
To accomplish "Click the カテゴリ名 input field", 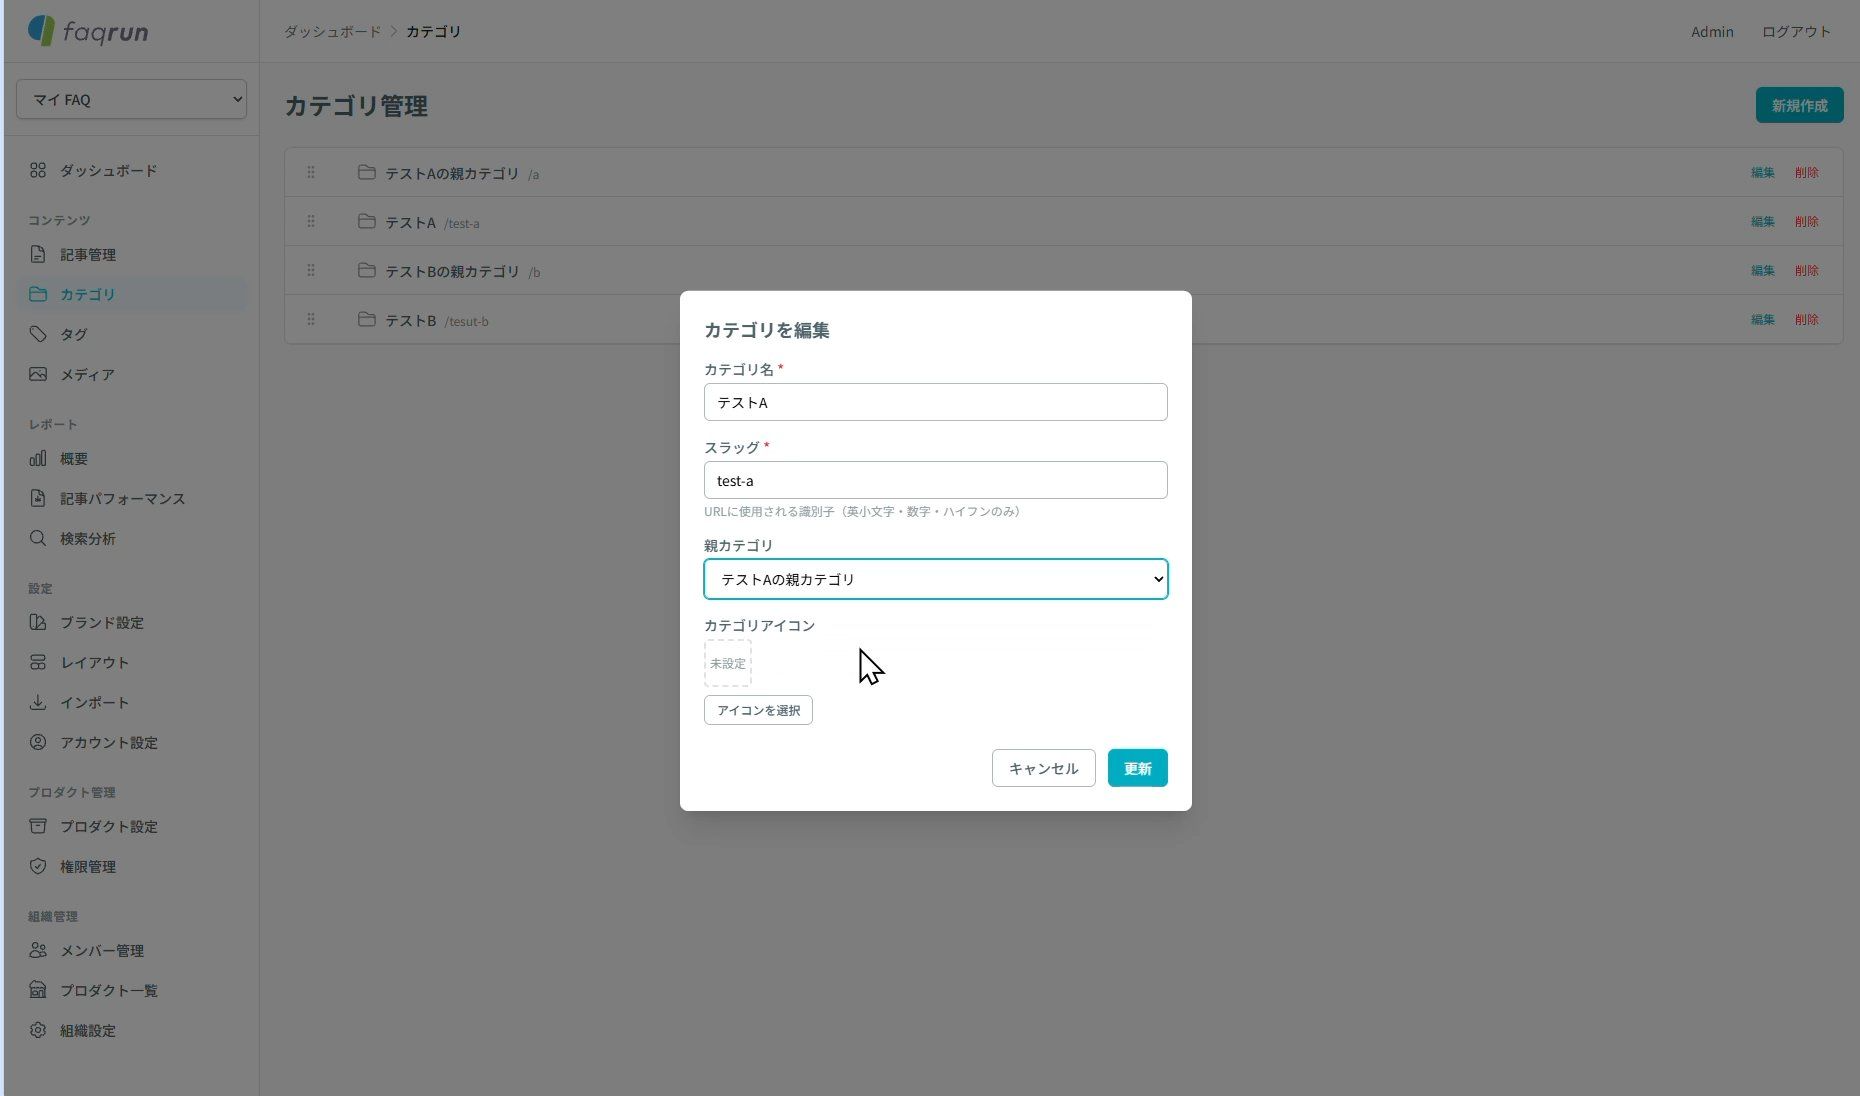I will point(936,402).
